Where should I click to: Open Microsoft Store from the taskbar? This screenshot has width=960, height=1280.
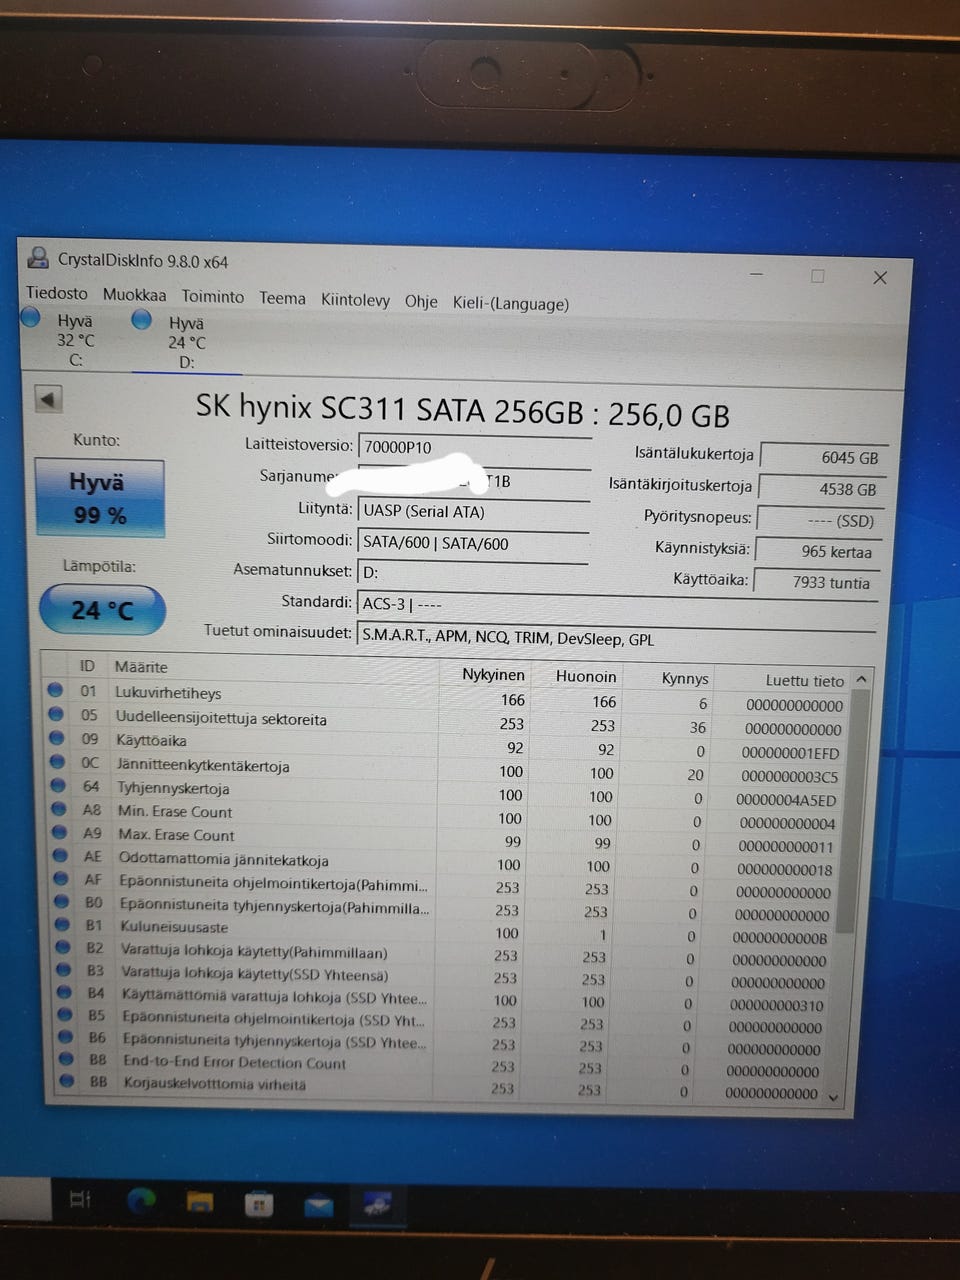pyautogui.click(x=259, y=1205)
